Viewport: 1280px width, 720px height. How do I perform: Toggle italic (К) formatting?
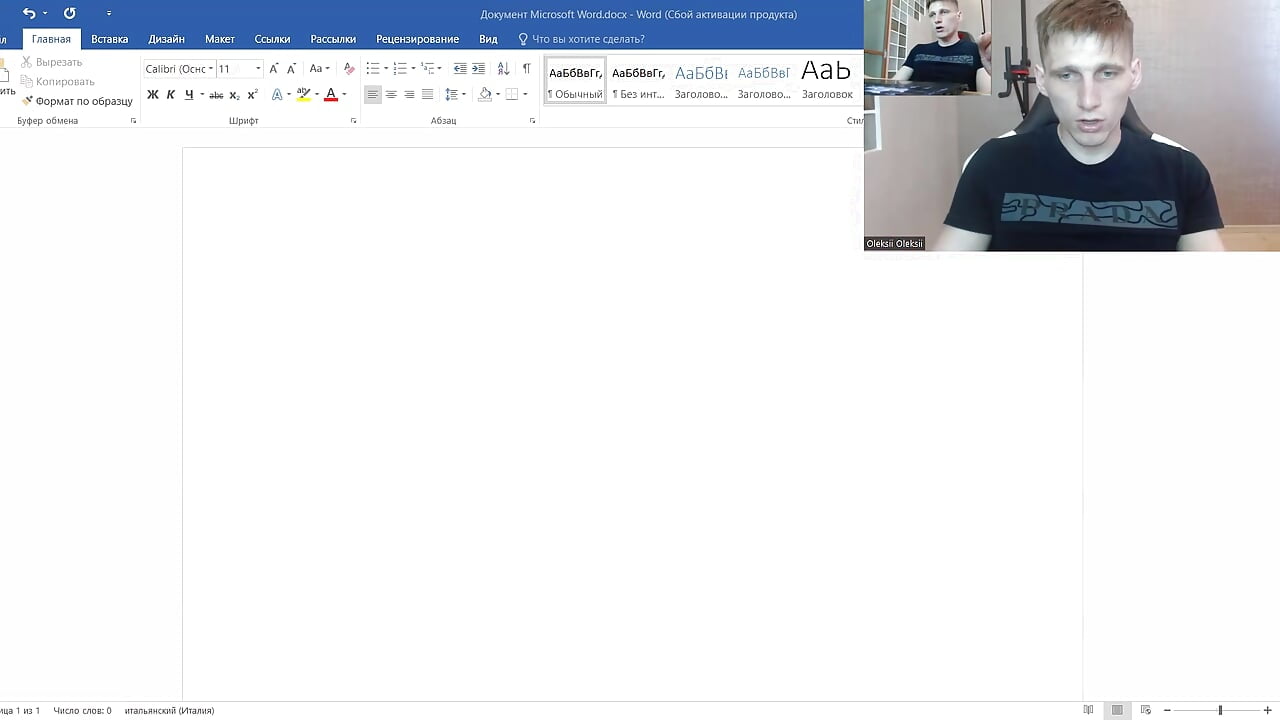click(171, 95)
